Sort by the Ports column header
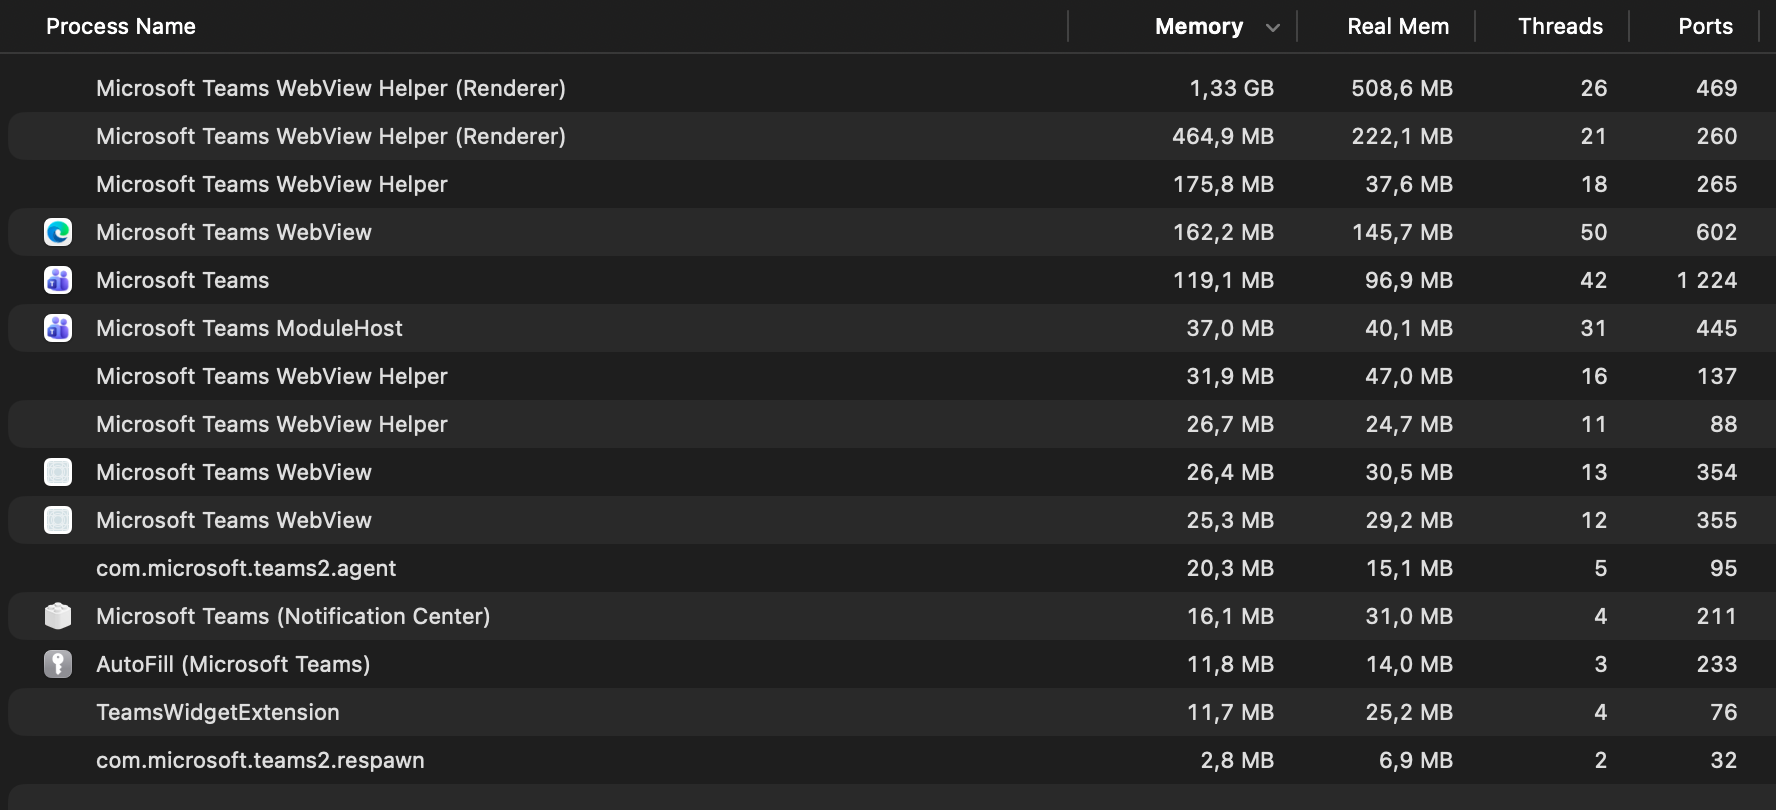The width and height of the screenshot is (1776, 810). 1705,27
